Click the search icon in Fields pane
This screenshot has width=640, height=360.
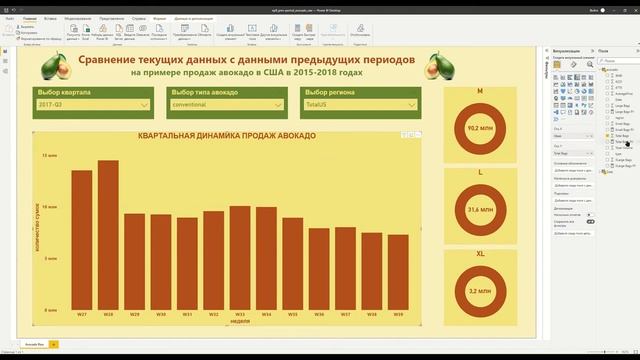[602, 61]
